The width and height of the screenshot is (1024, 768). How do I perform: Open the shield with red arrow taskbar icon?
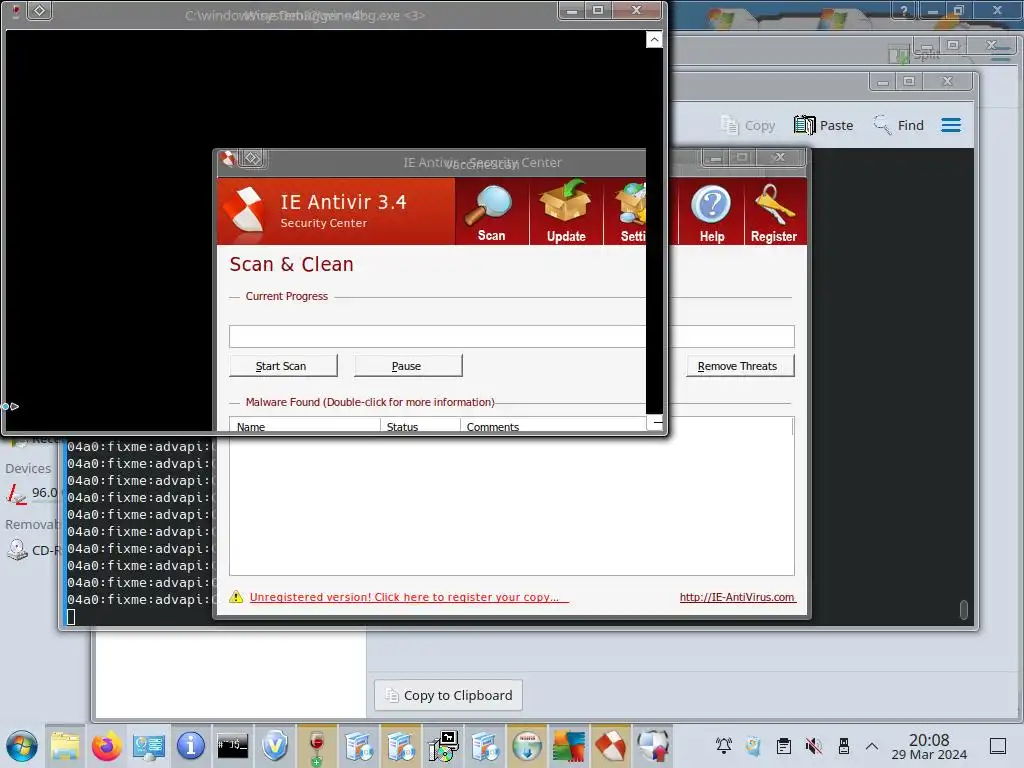pyautogui.click(x=653, y=746)
